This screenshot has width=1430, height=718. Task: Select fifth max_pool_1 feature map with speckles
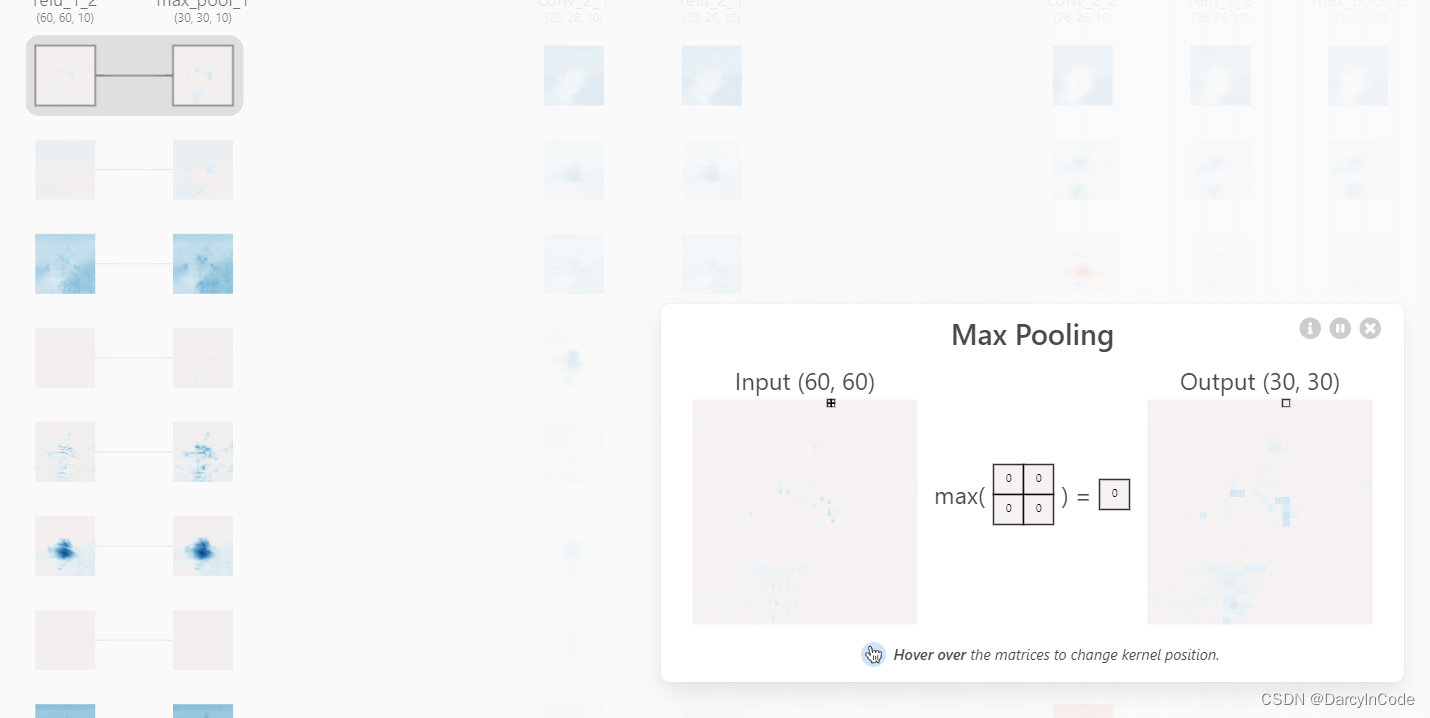point(203,451)
